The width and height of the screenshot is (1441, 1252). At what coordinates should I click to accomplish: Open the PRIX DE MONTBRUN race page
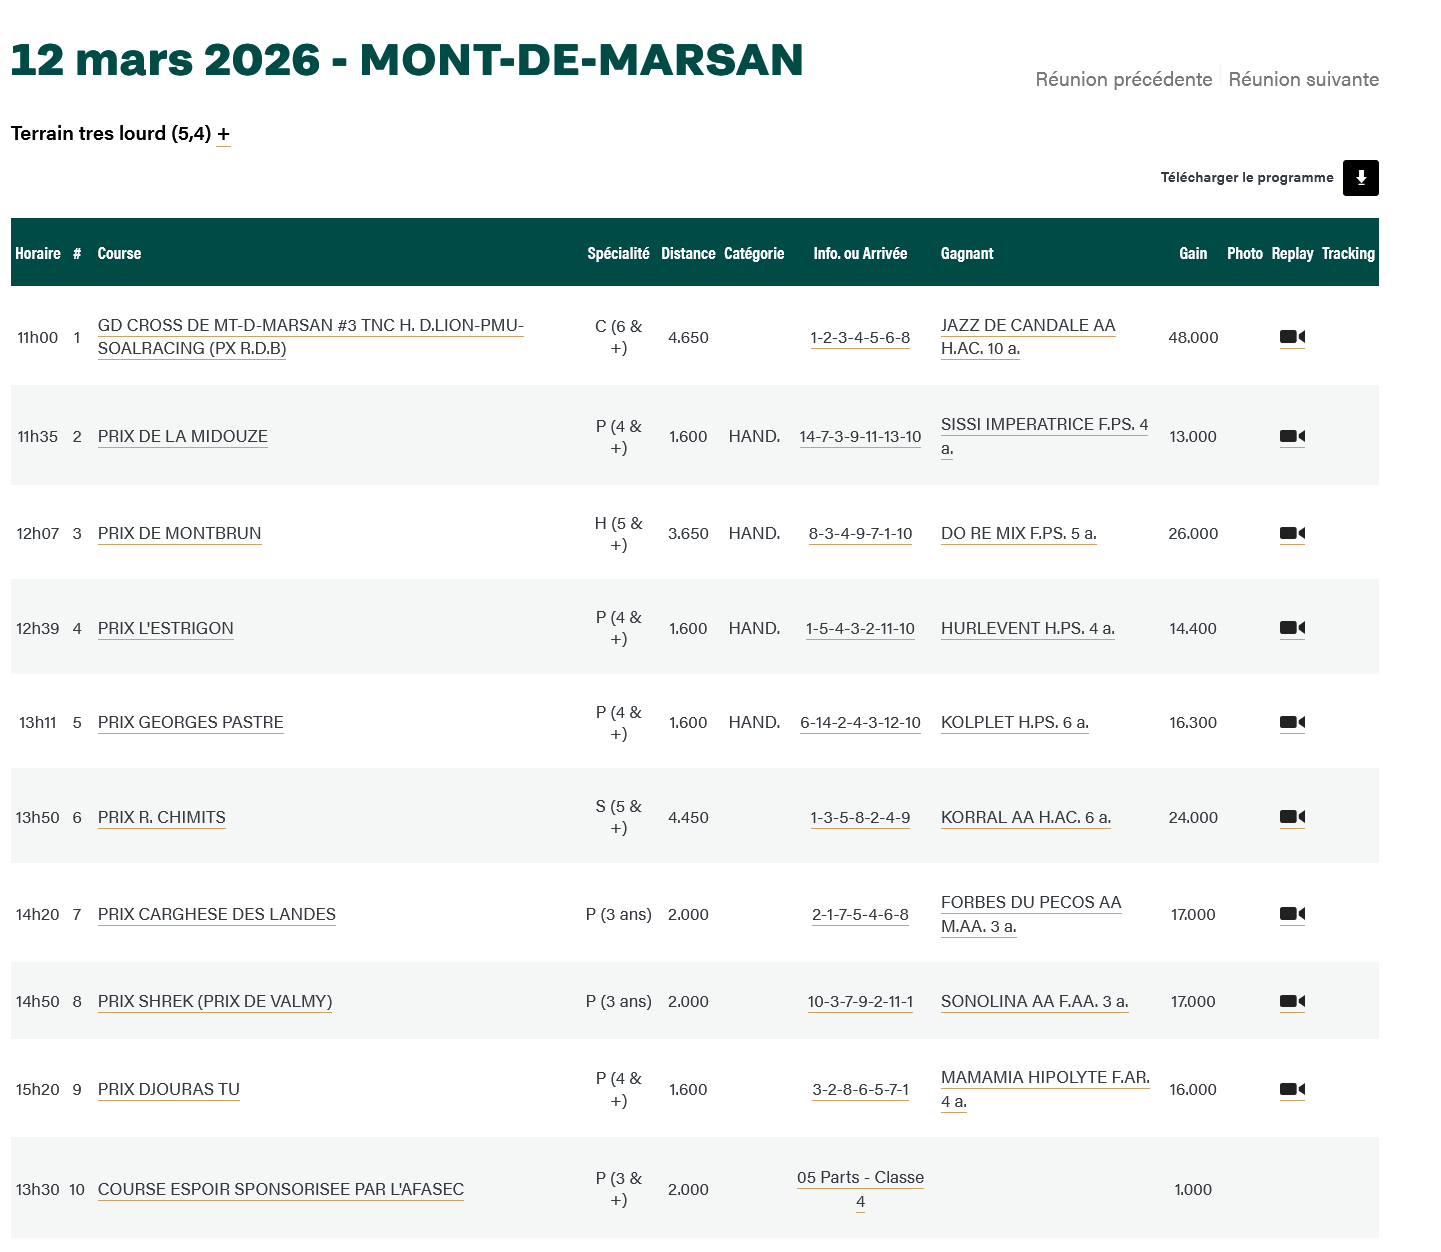pyautogui.click(x=179, y=533)
